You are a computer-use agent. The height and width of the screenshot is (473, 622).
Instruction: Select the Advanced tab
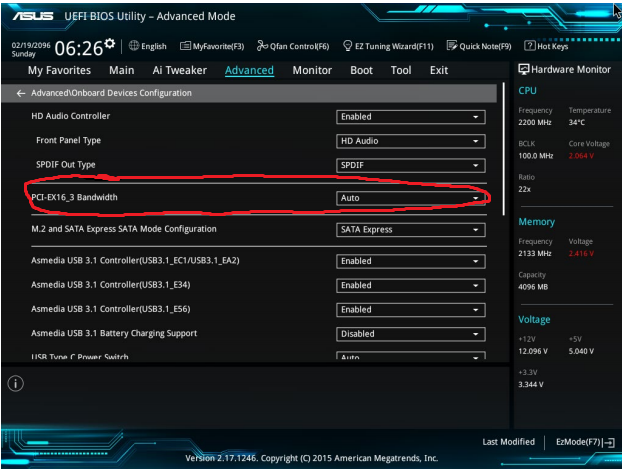(249, 70)
